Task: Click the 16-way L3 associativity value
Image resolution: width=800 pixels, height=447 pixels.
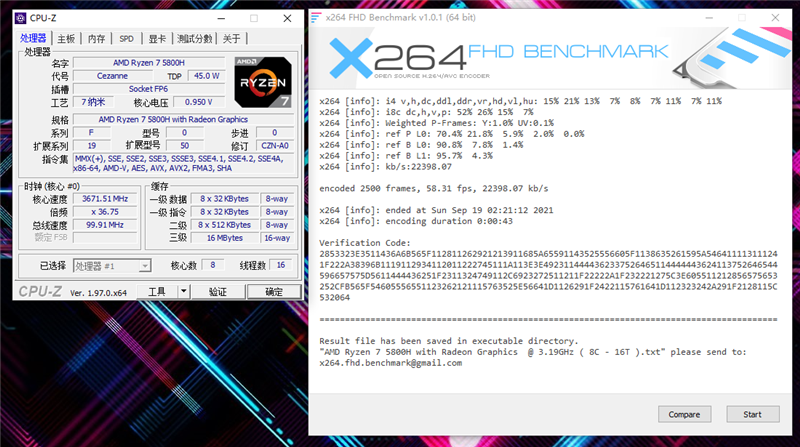Action: (x=277, y=238)
